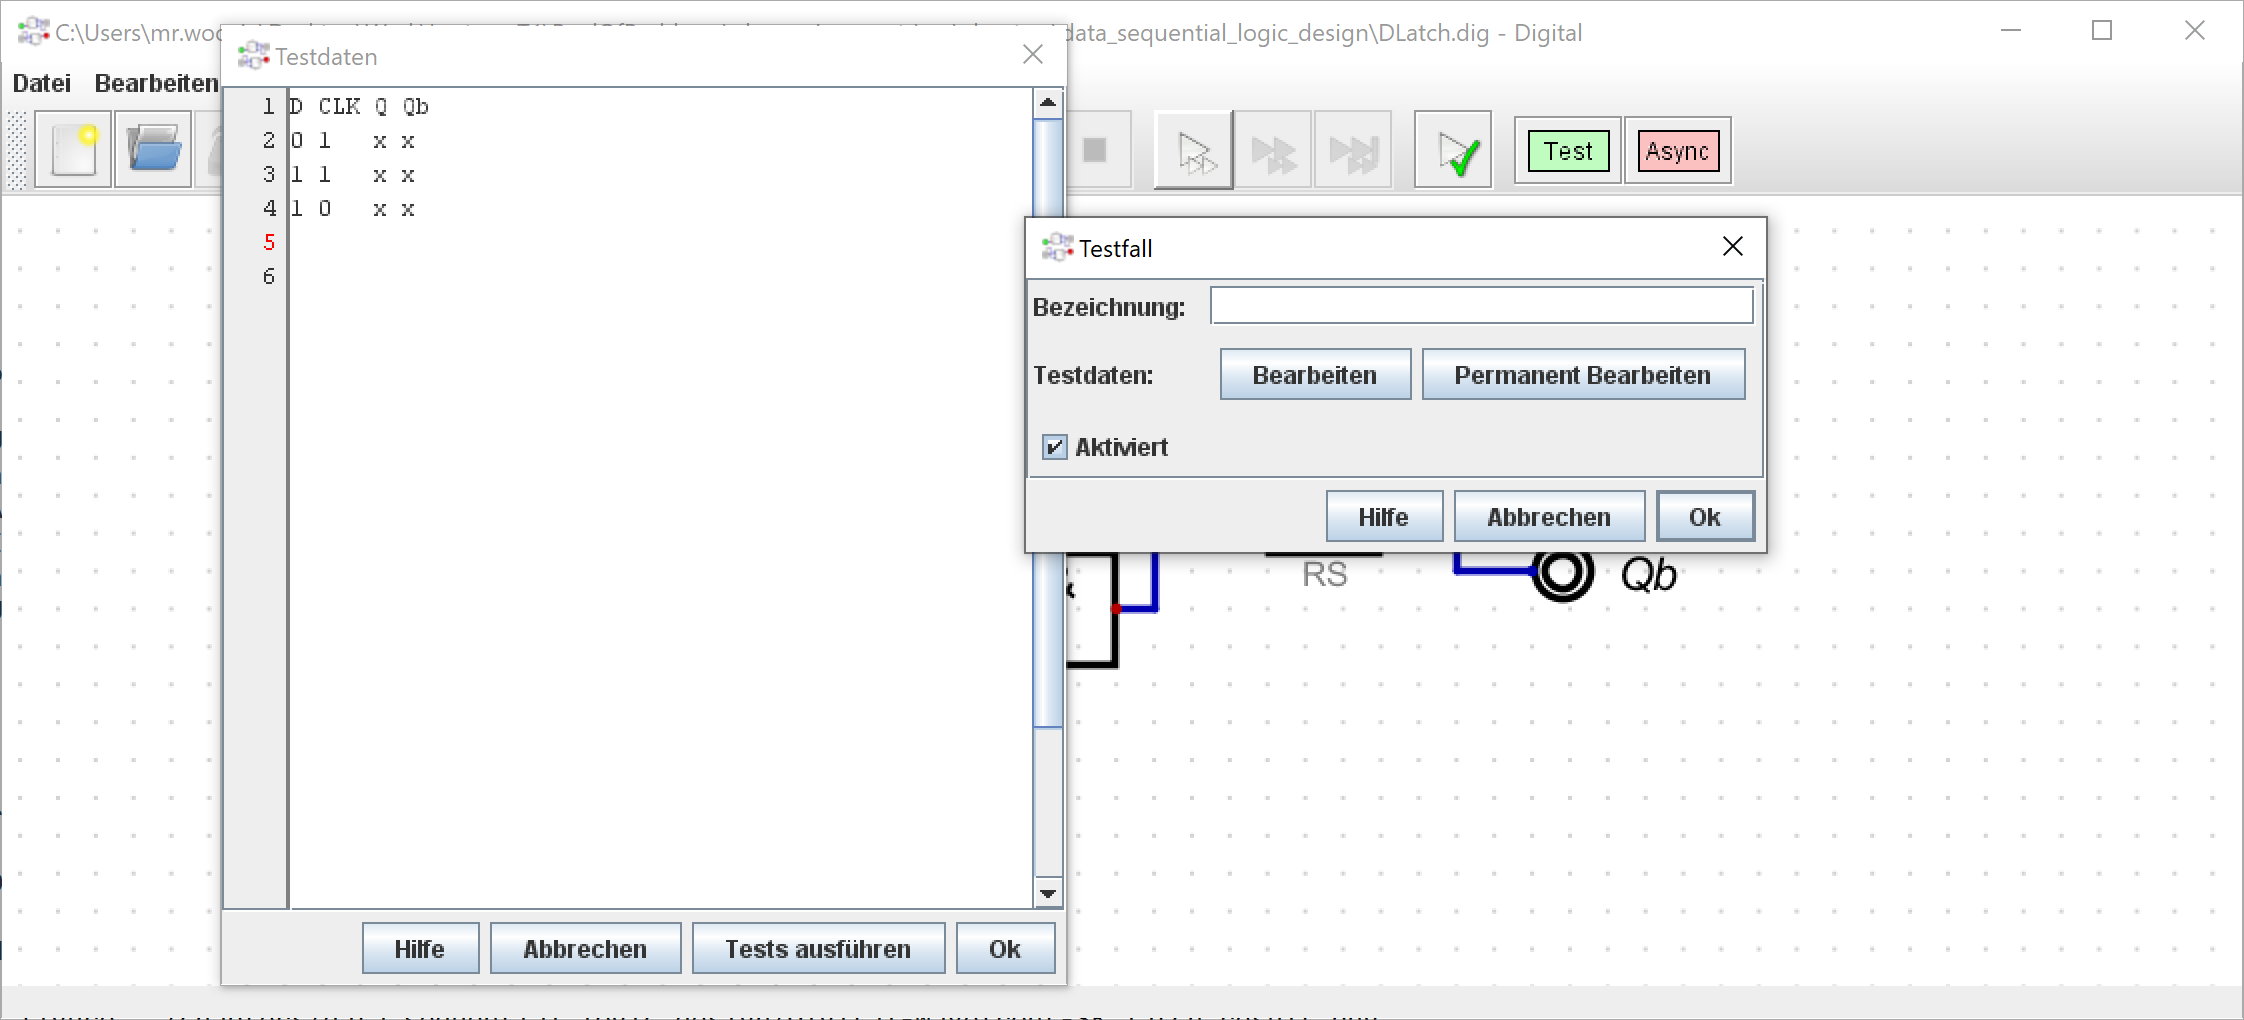The height and width of the screenshot is (1020, 2244).
Task: Click scrollbar up arrow in Testdaten
Action: 1048,102
